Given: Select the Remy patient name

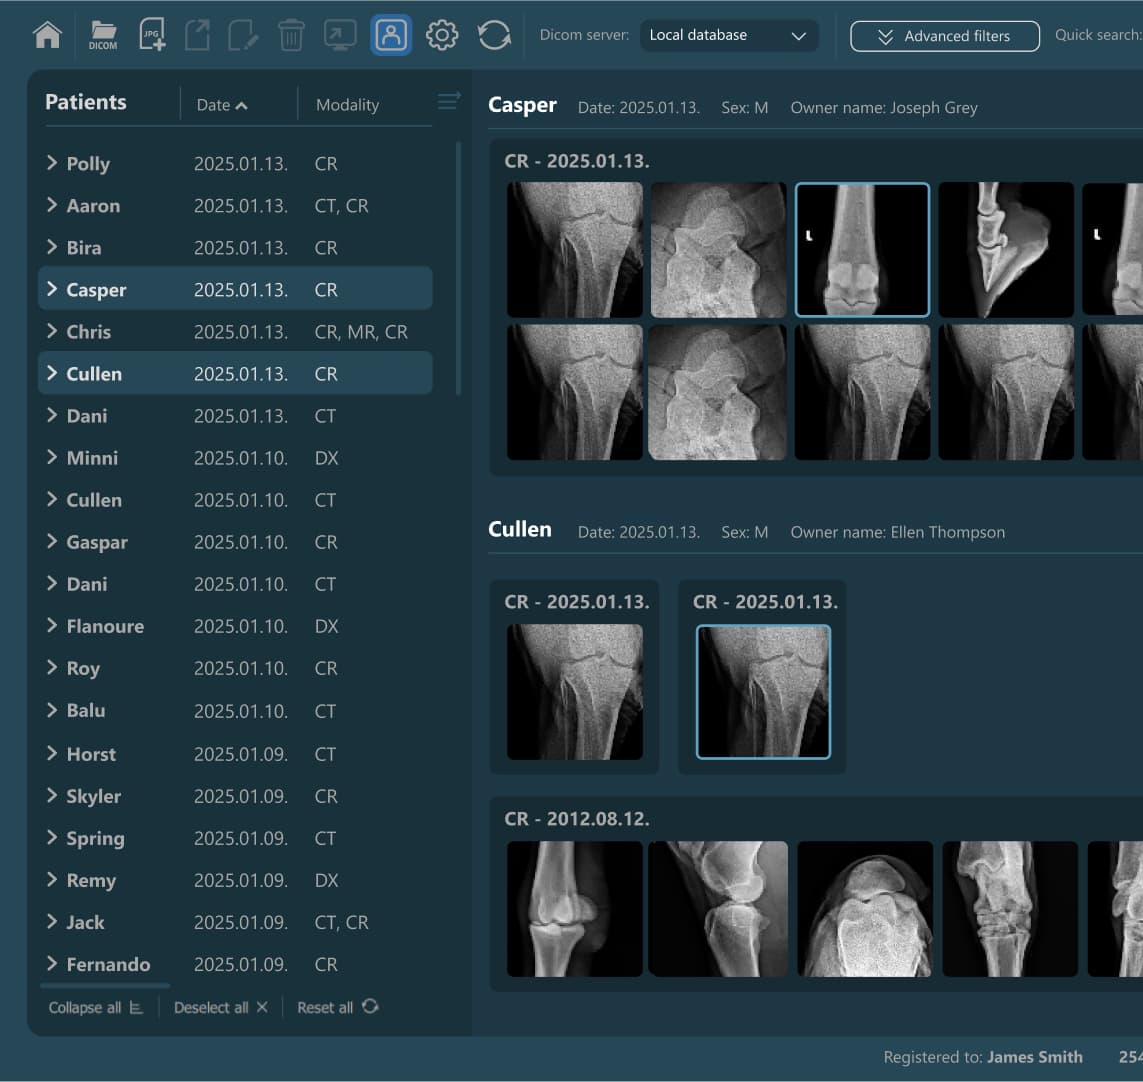Looking at the screenshot, I should [x=91, y=881].
